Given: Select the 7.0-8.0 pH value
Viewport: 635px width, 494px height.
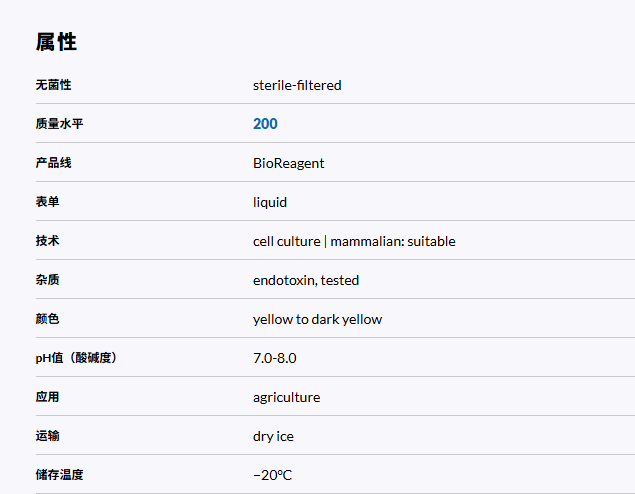Looking at the screenshot, I should pyautogui.click(x=274, y=358).
